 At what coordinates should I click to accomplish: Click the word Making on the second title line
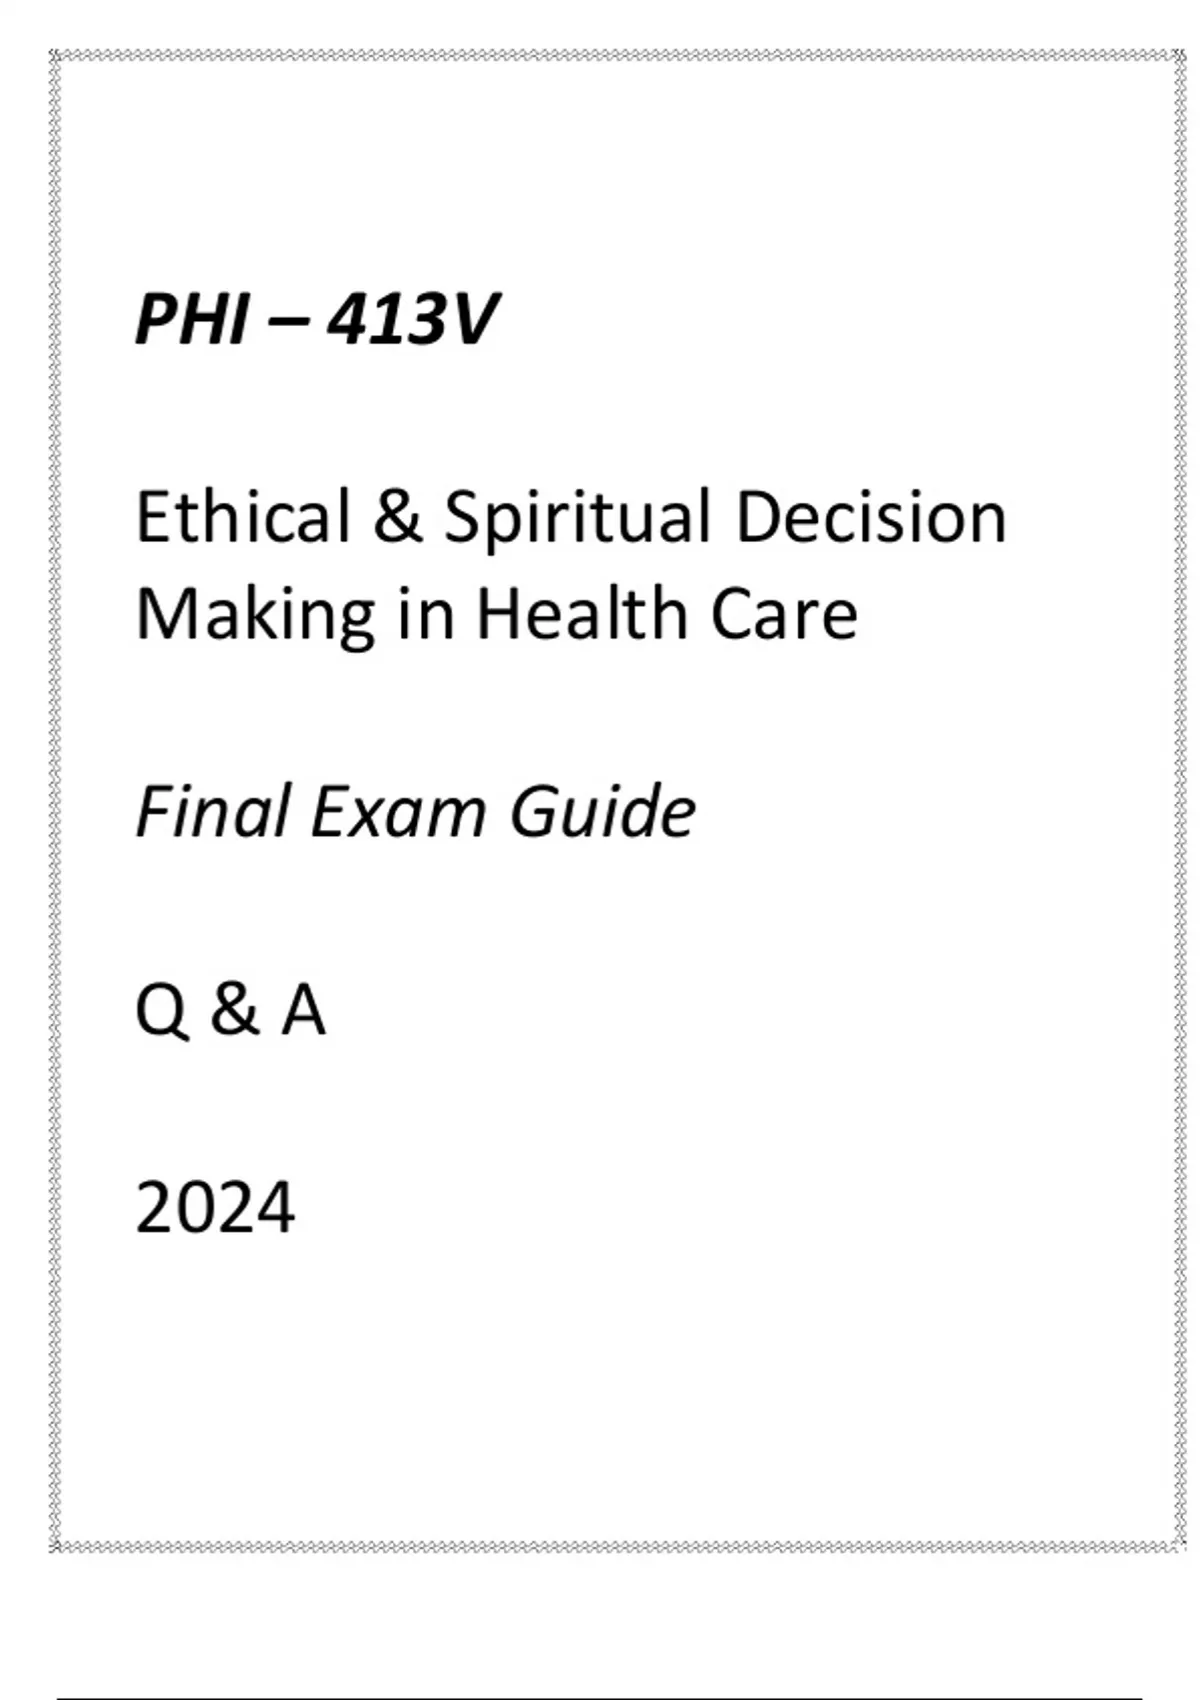click(x=255, y=617)
